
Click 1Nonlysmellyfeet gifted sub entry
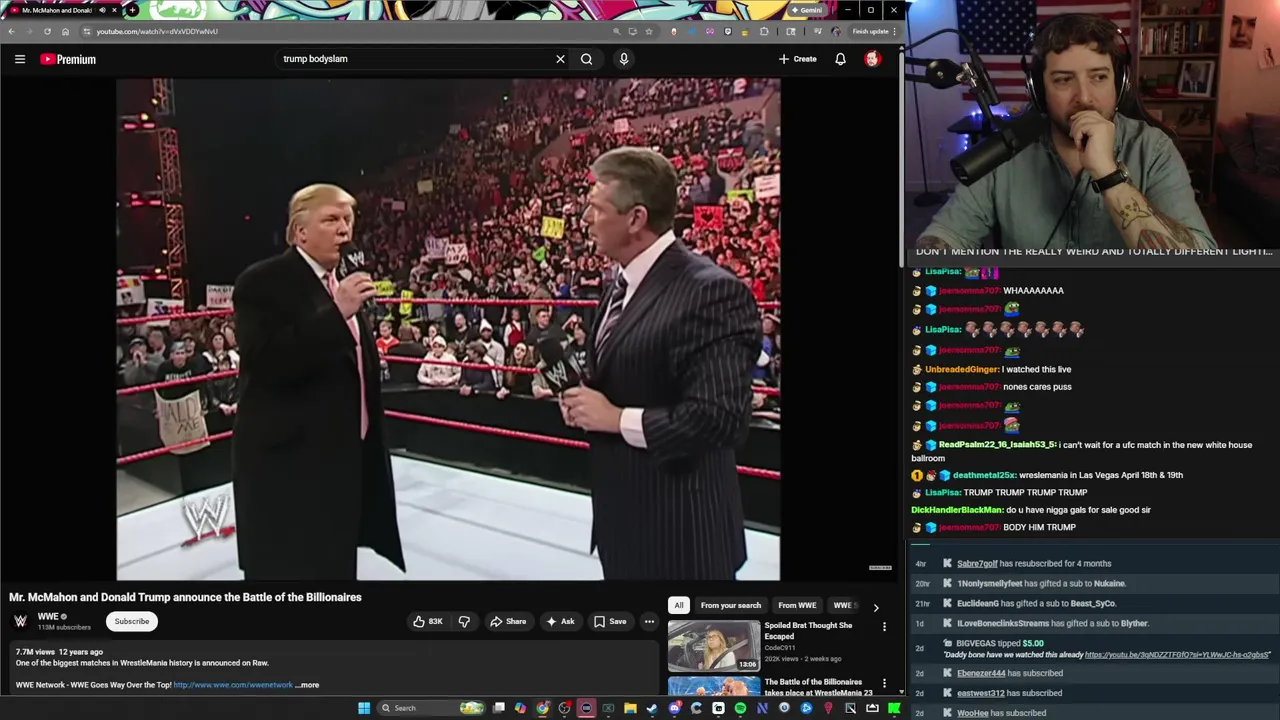click(x=1041, y=584)
